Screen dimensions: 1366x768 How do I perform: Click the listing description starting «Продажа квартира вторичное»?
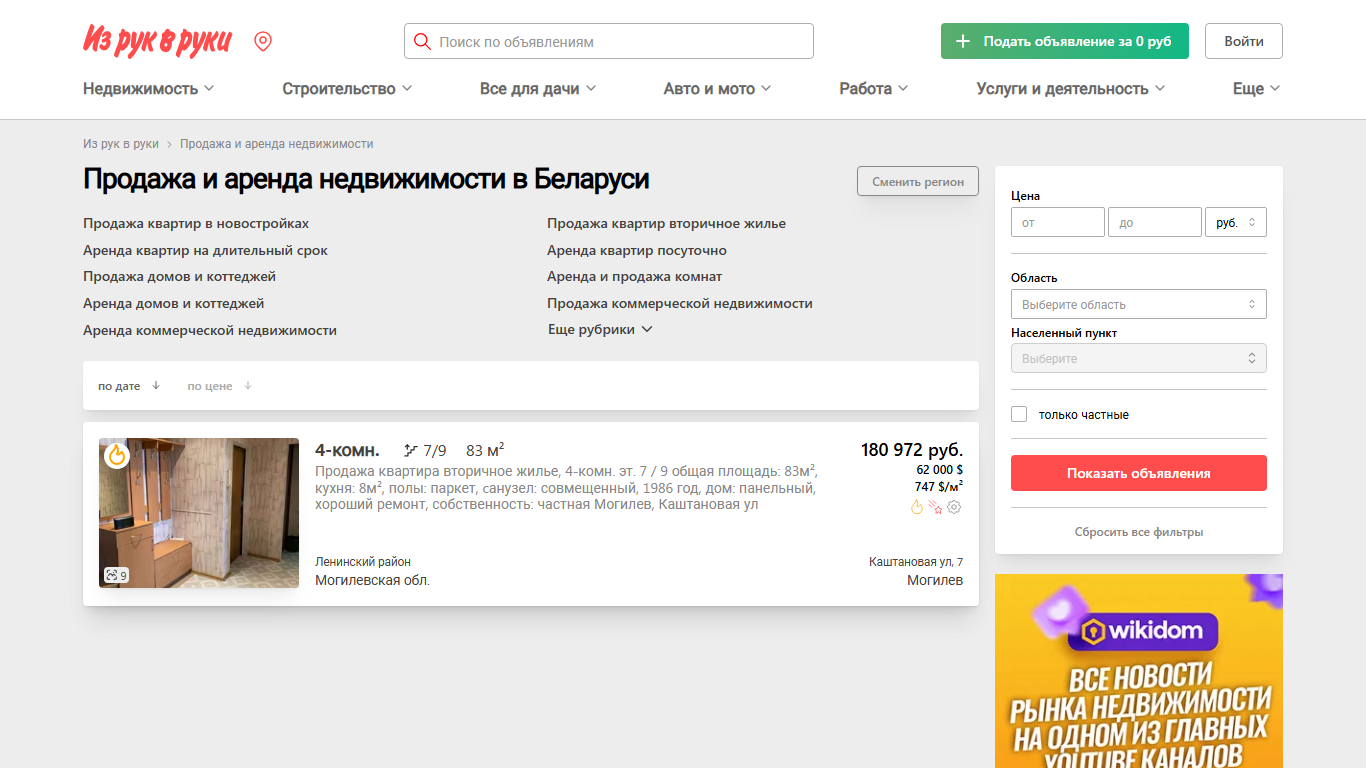pos(566,487)
